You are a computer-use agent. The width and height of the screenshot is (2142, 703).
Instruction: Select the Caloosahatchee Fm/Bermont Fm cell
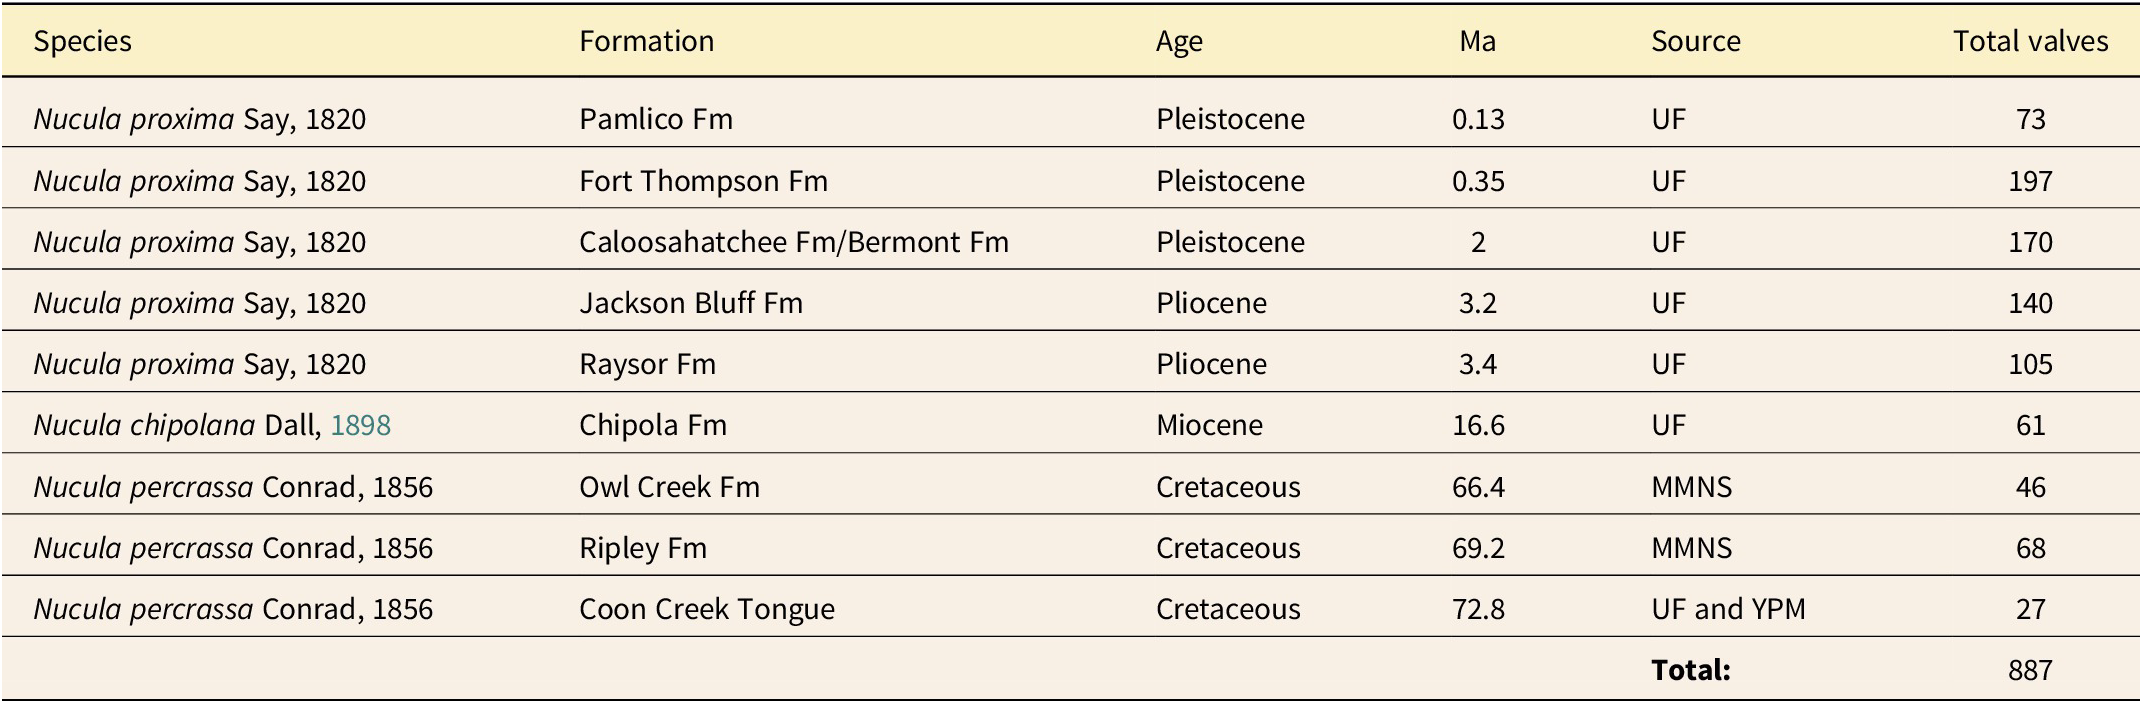[793, 242]
